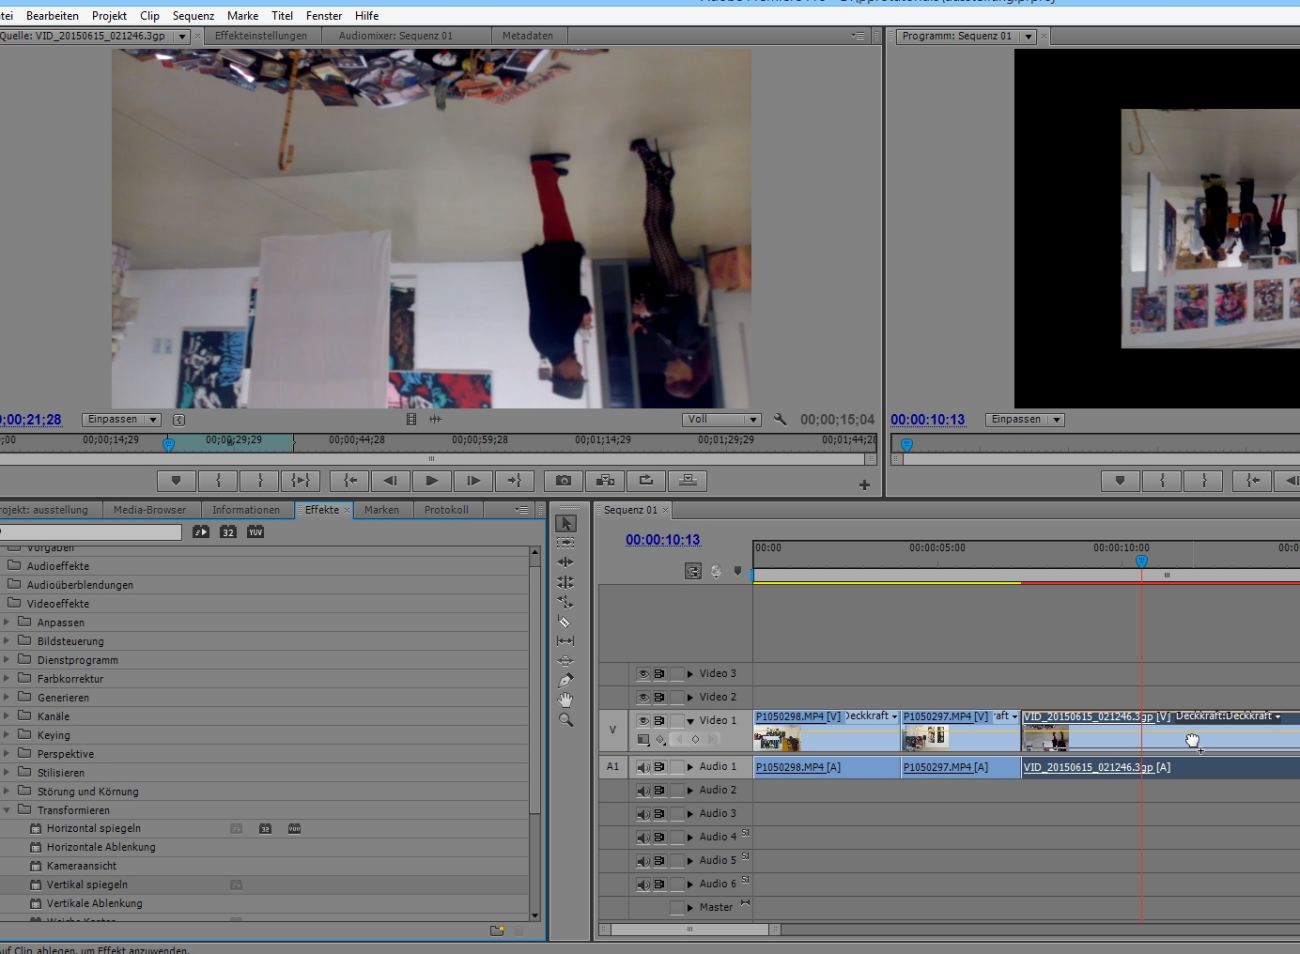Step back one frame in source monitor
This screenshot has height=954, width=1300.
[x=391, y=481]
